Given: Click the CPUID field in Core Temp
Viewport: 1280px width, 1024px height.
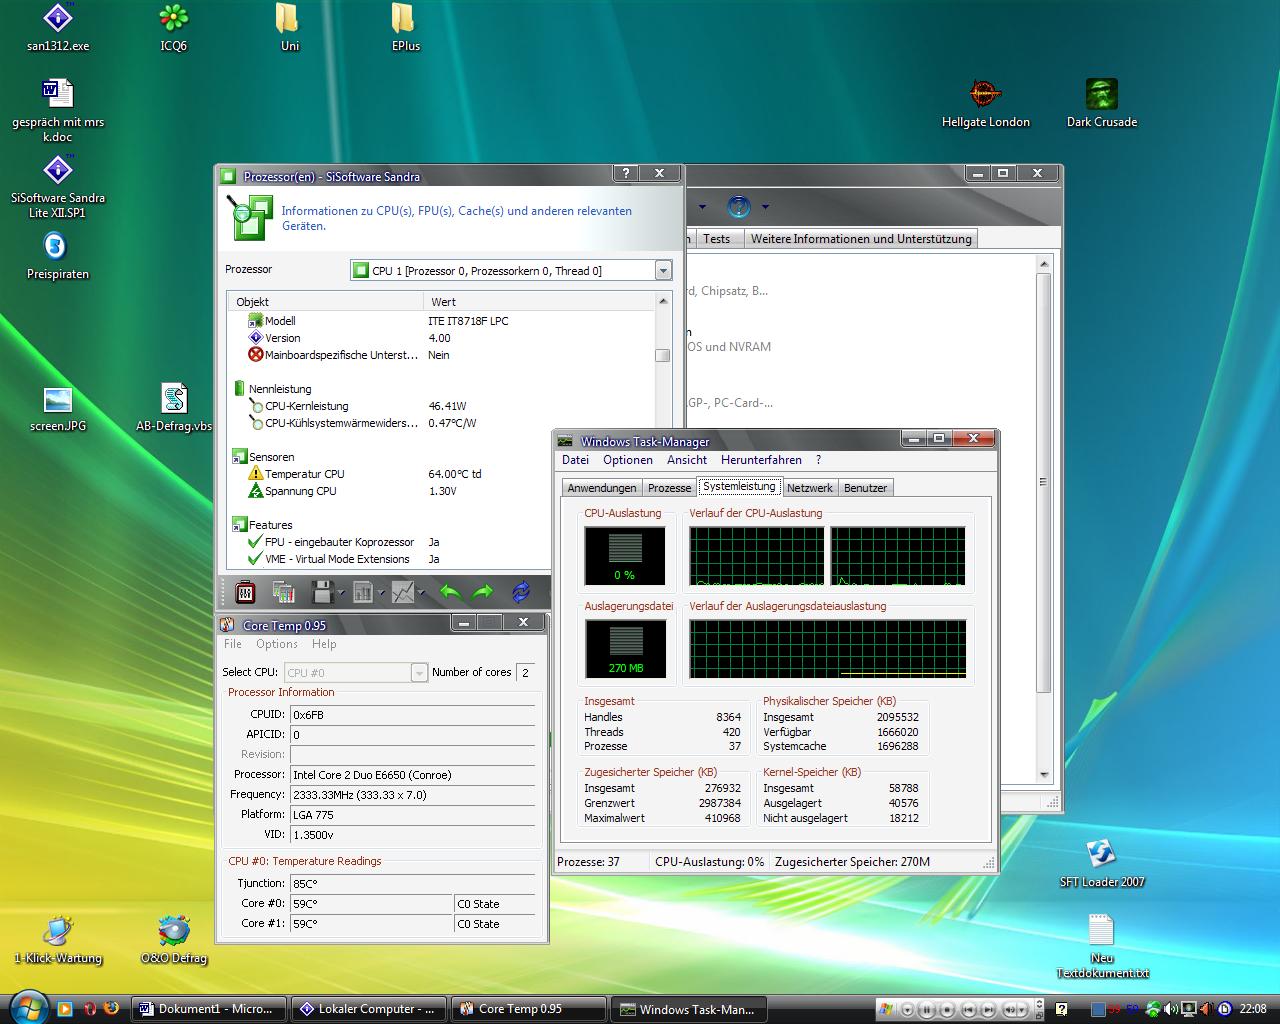Looking at the screenshot, I should 412,715.
